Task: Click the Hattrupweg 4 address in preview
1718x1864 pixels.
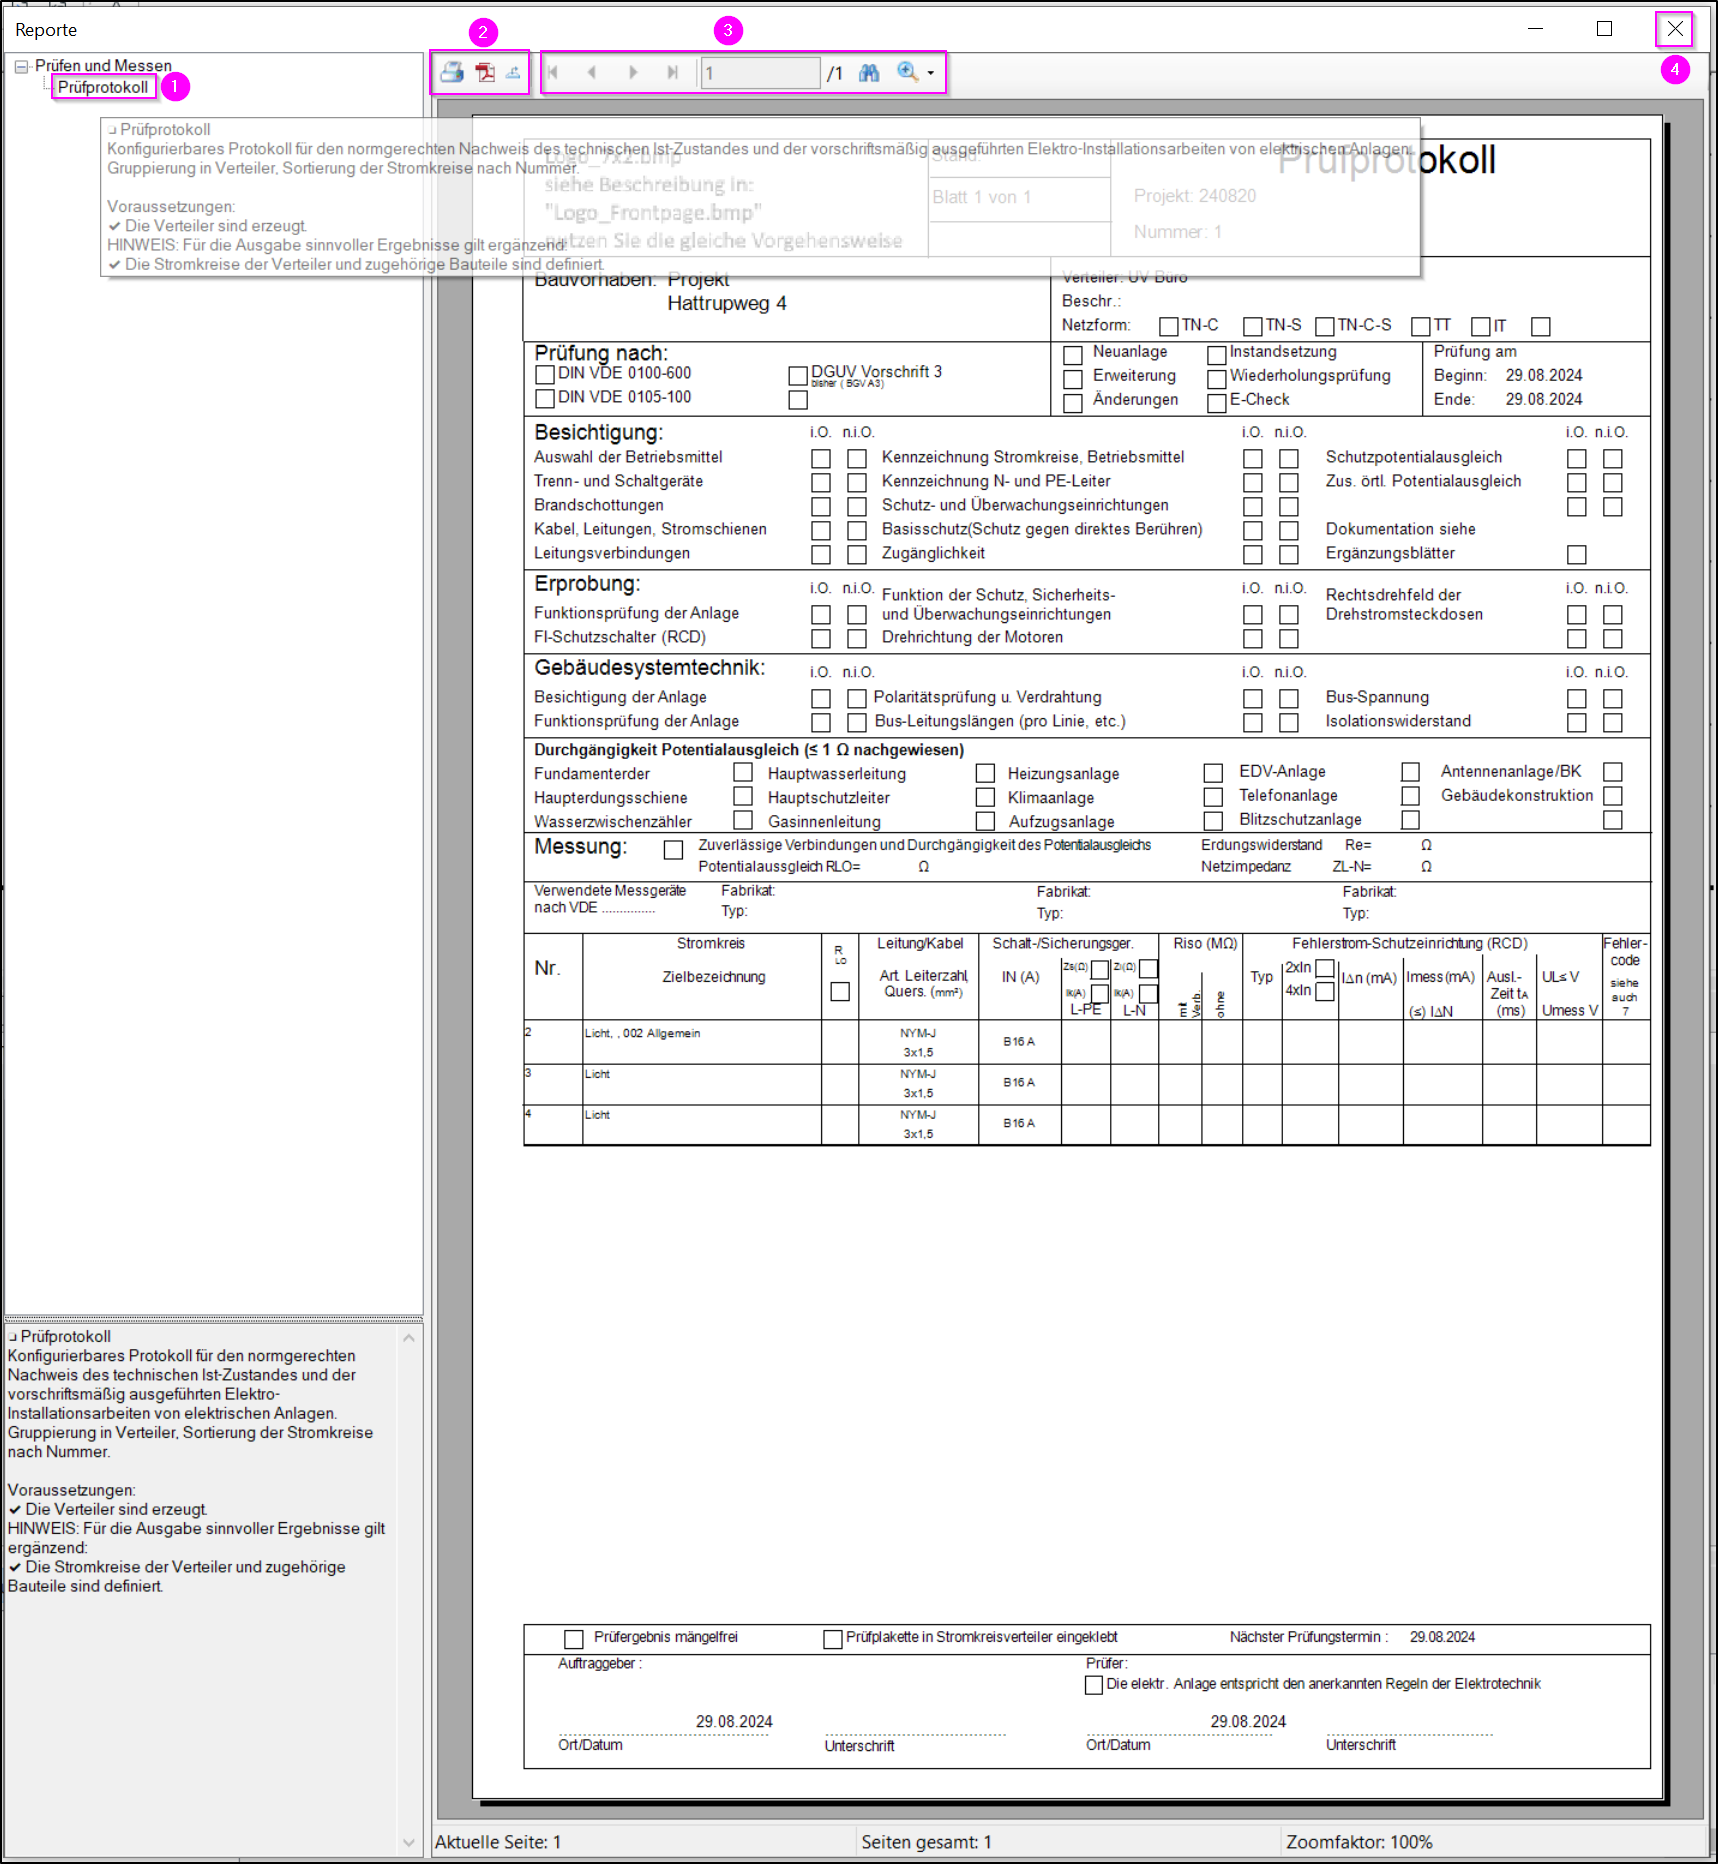Action: (727, 303)
